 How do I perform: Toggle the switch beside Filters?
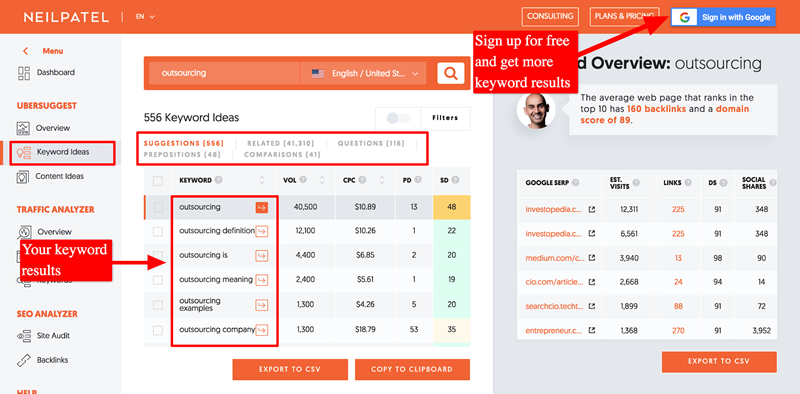tap(398, 118)
